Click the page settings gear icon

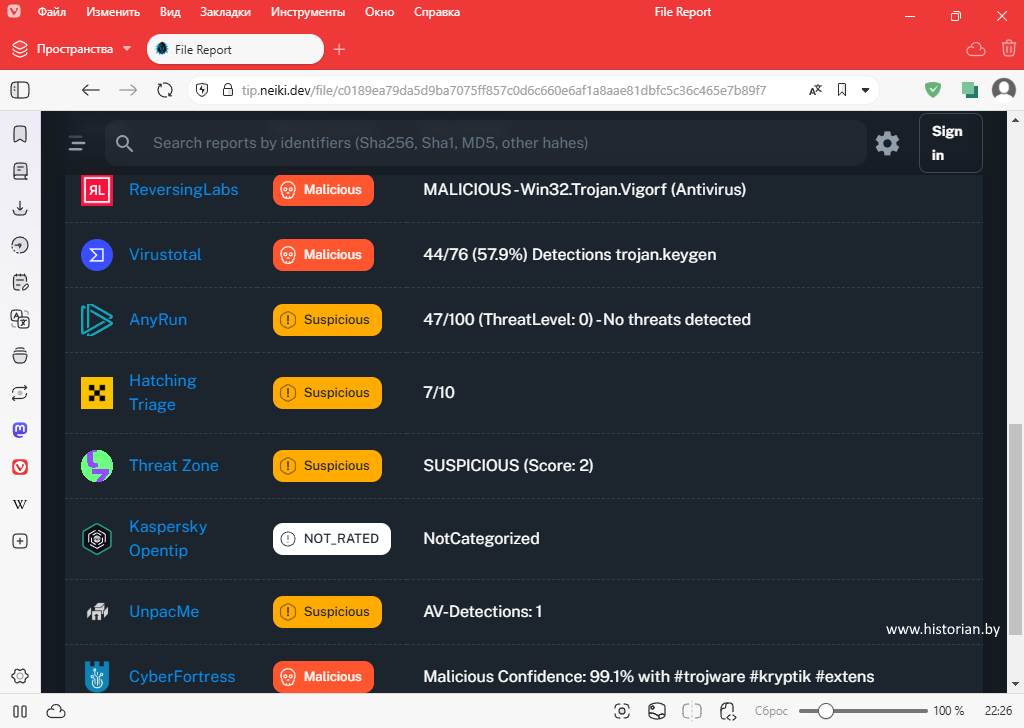point(887,143)
